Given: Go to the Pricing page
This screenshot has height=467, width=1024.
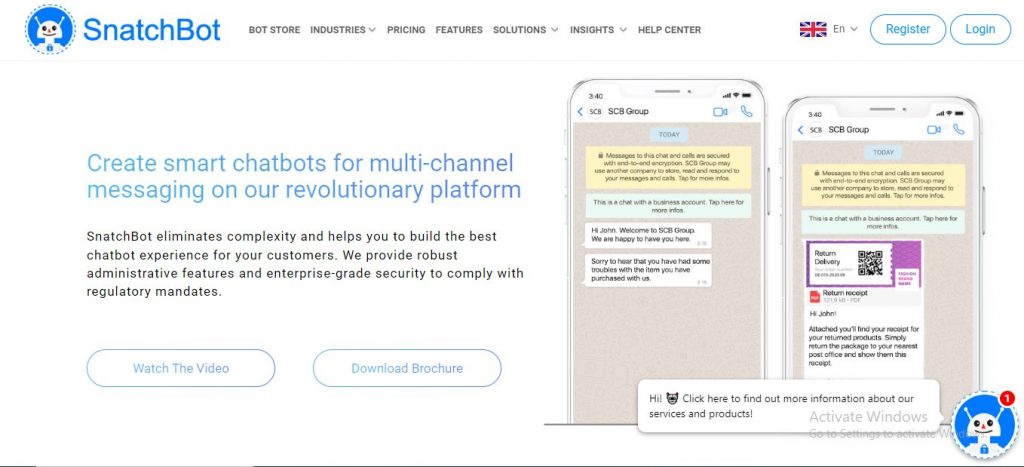Looking at the screenshot, I should (x=406, y=30).
